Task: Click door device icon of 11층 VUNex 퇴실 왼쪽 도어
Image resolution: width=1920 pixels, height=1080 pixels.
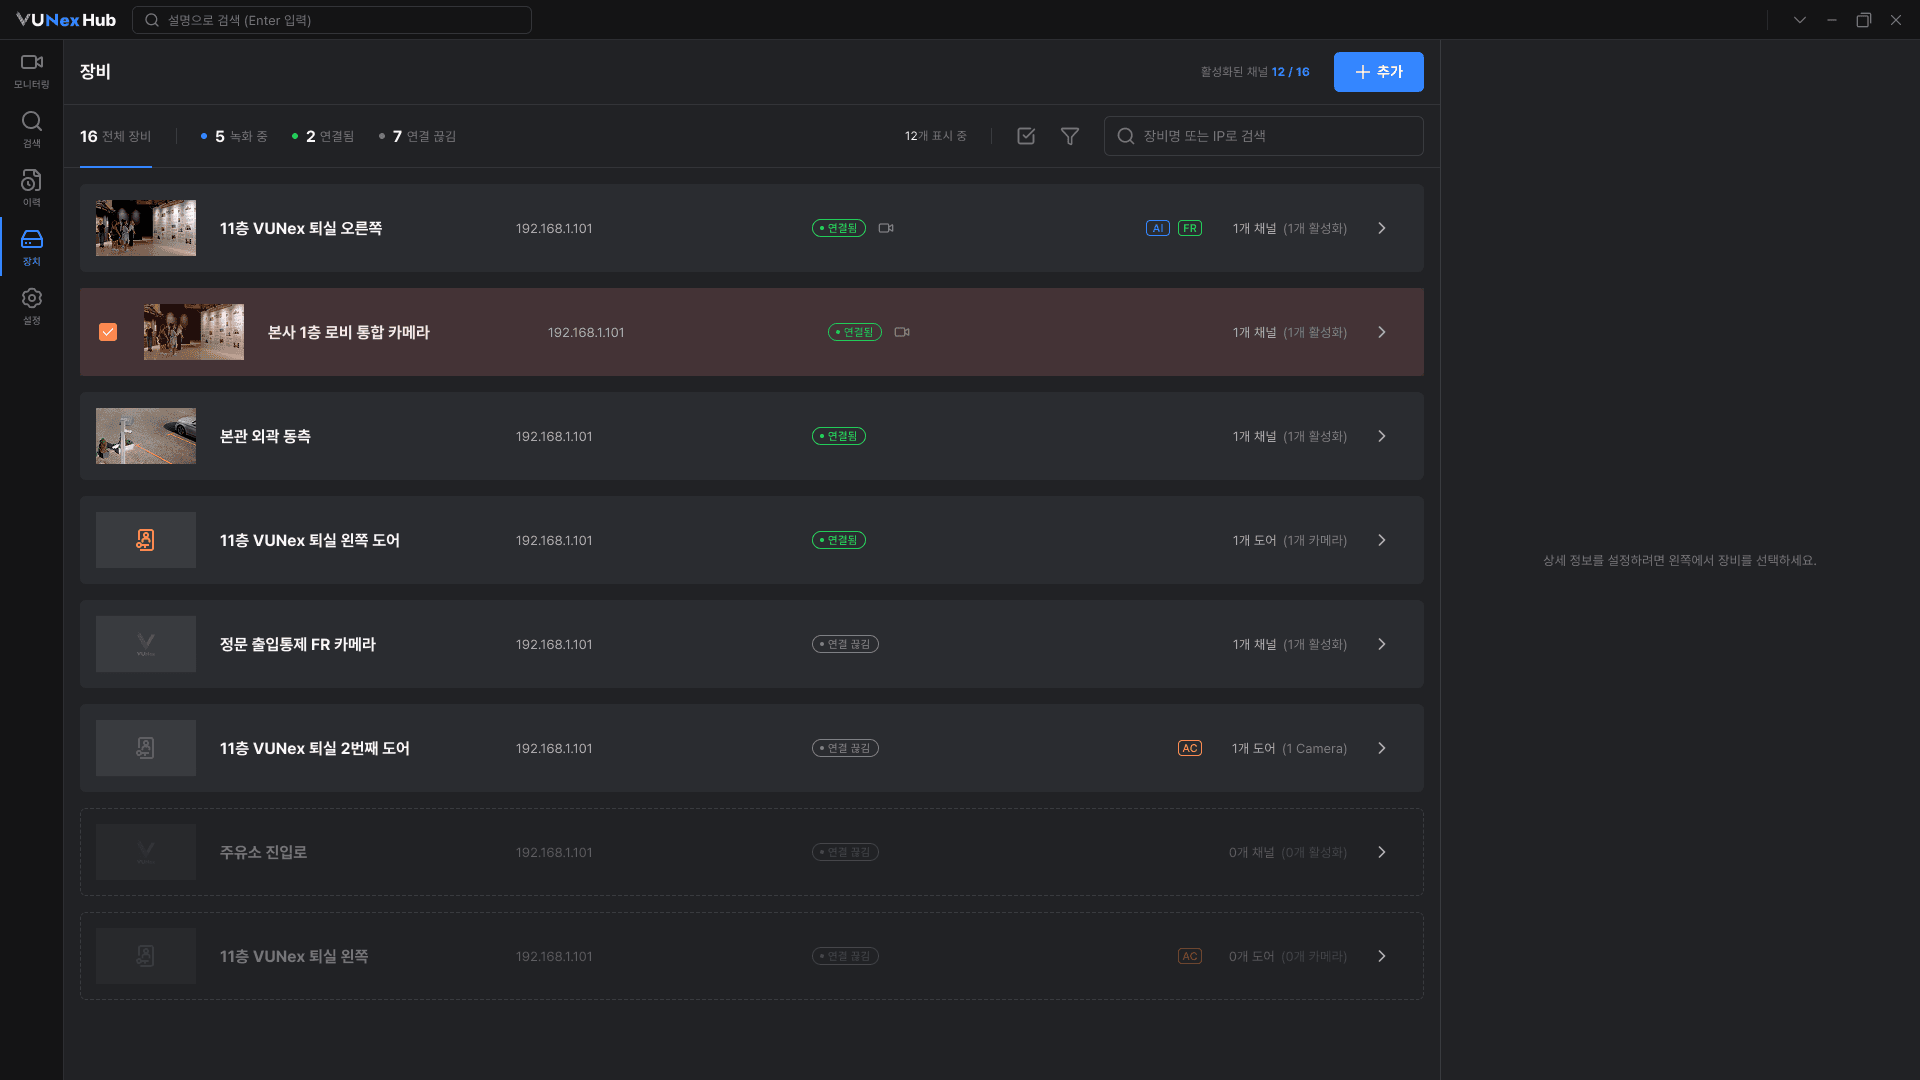Action: tap(146, 540)
